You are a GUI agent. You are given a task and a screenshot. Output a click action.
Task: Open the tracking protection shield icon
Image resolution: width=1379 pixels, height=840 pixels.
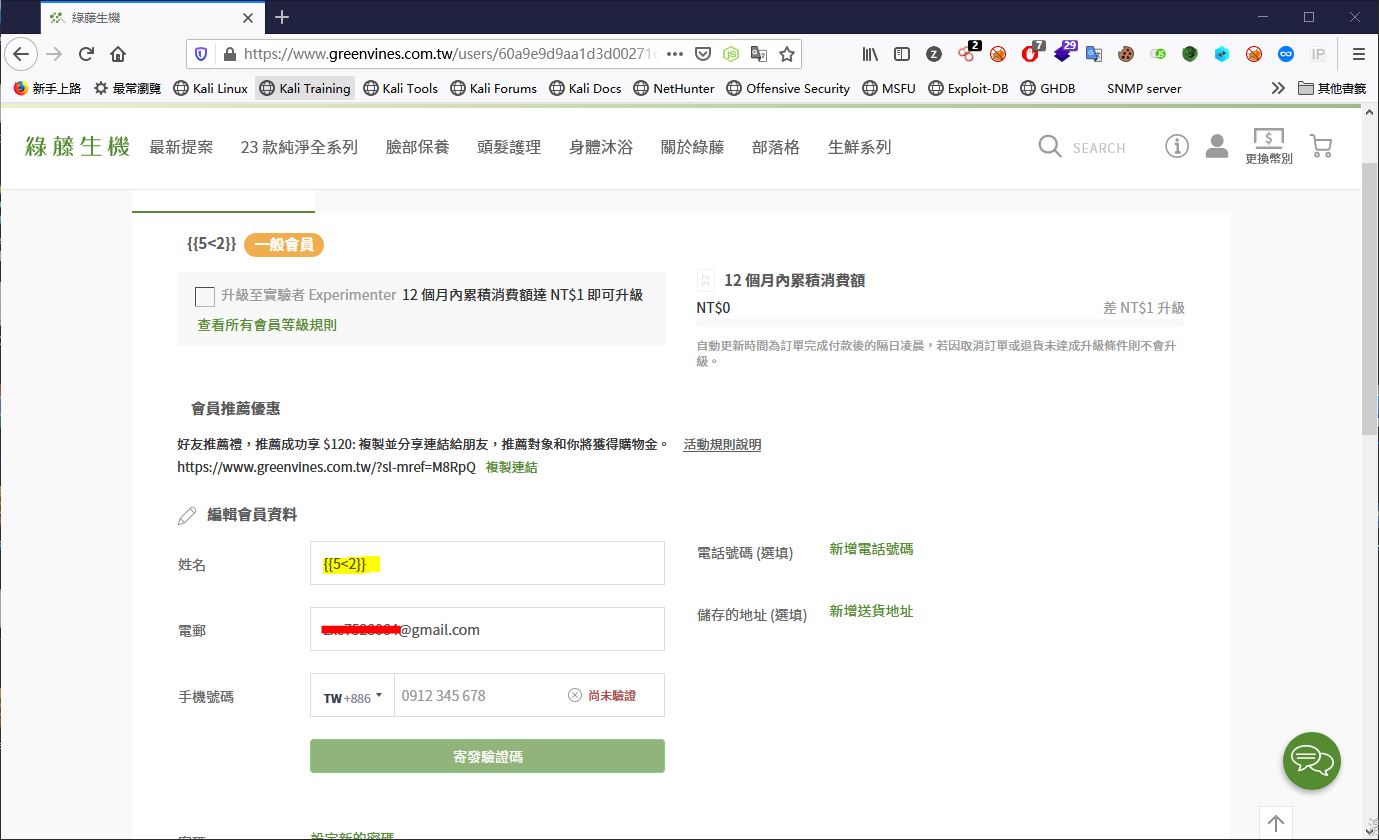click(201, 54)
